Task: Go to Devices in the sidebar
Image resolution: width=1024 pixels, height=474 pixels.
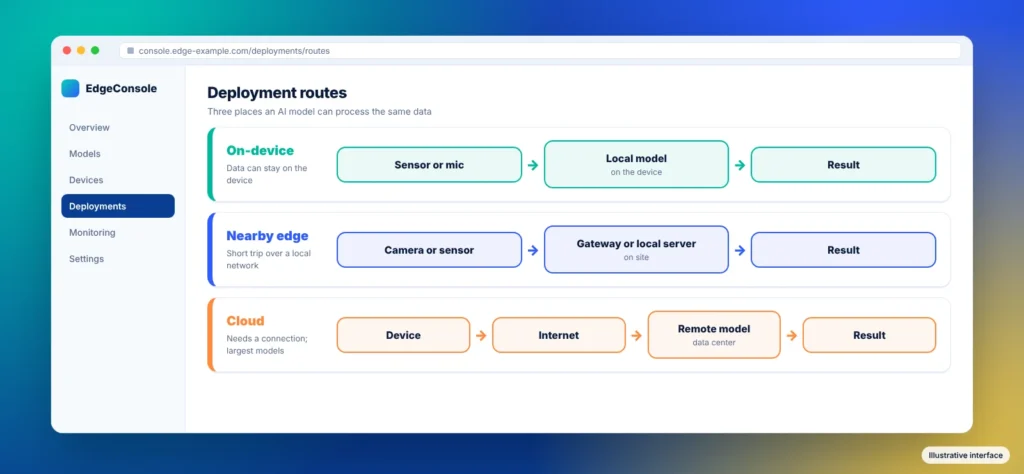Action: (x=118, y=180)
